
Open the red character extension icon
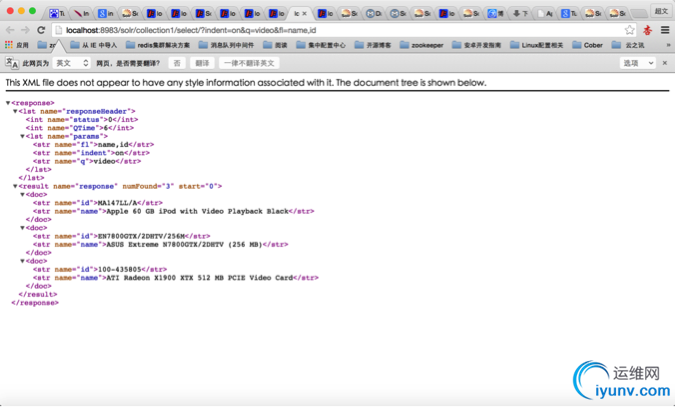coord(648,30)
